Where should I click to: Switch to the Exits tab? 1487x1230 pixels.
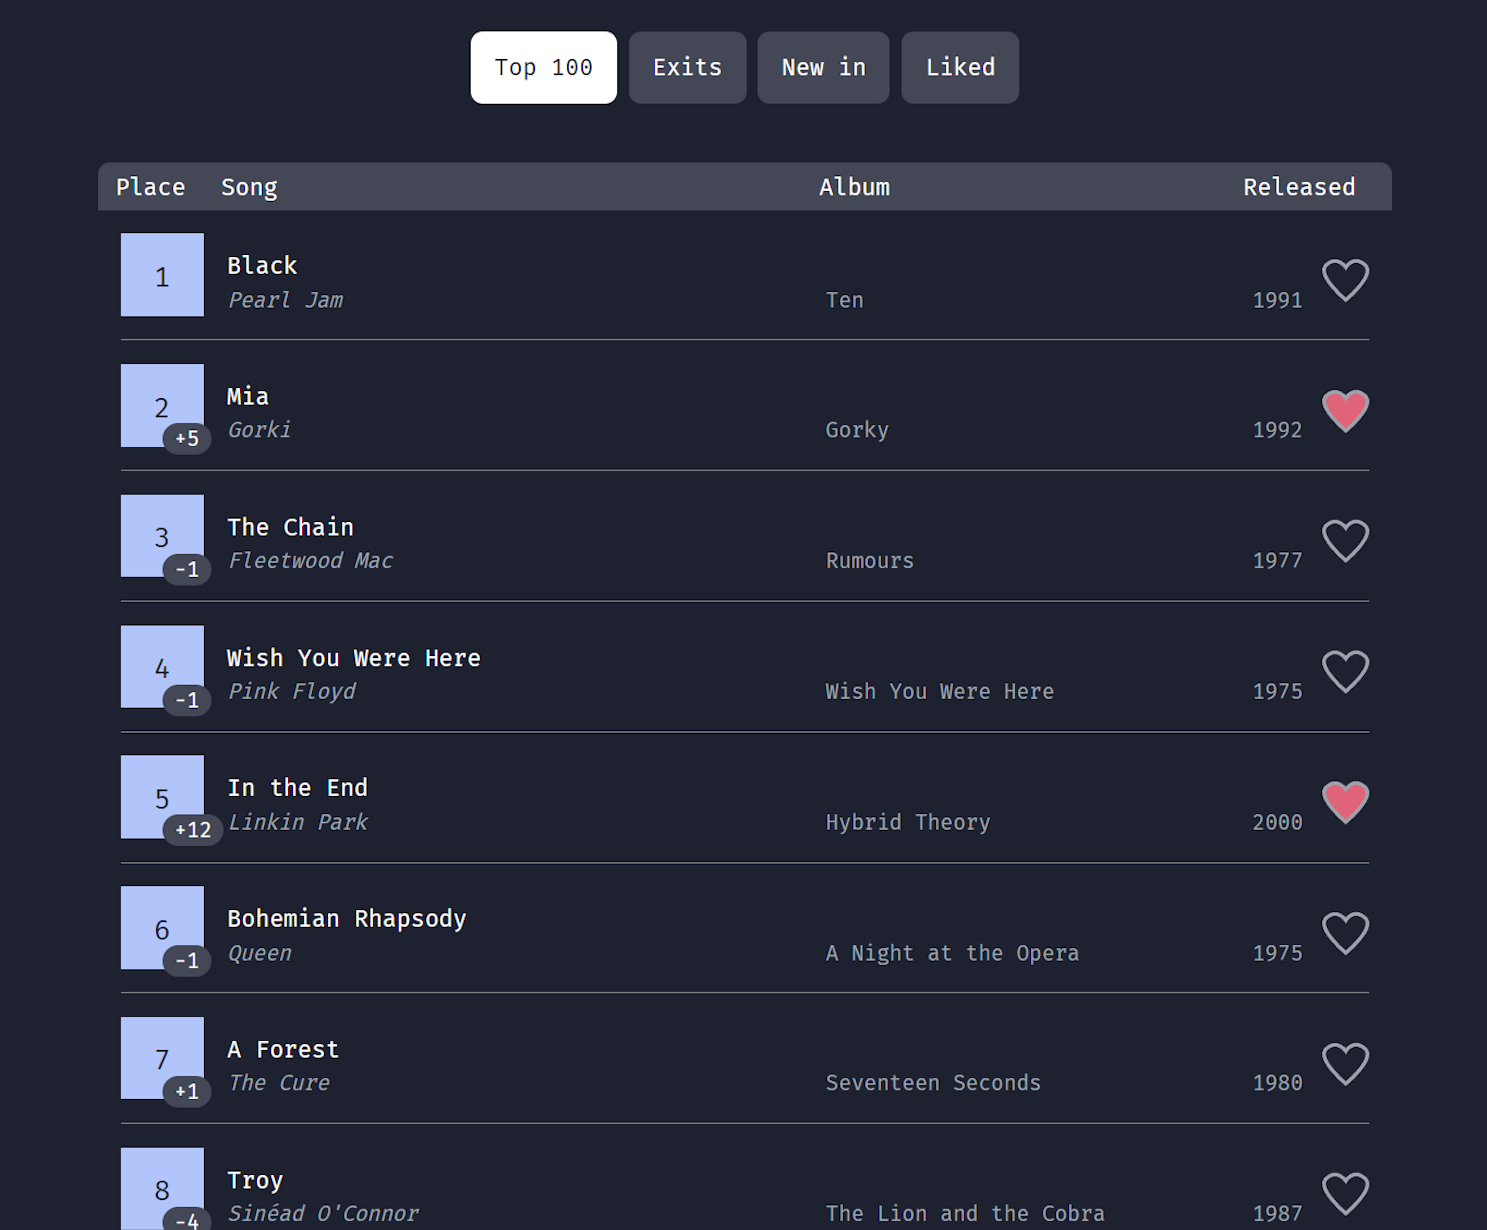[x=687, y=67]
